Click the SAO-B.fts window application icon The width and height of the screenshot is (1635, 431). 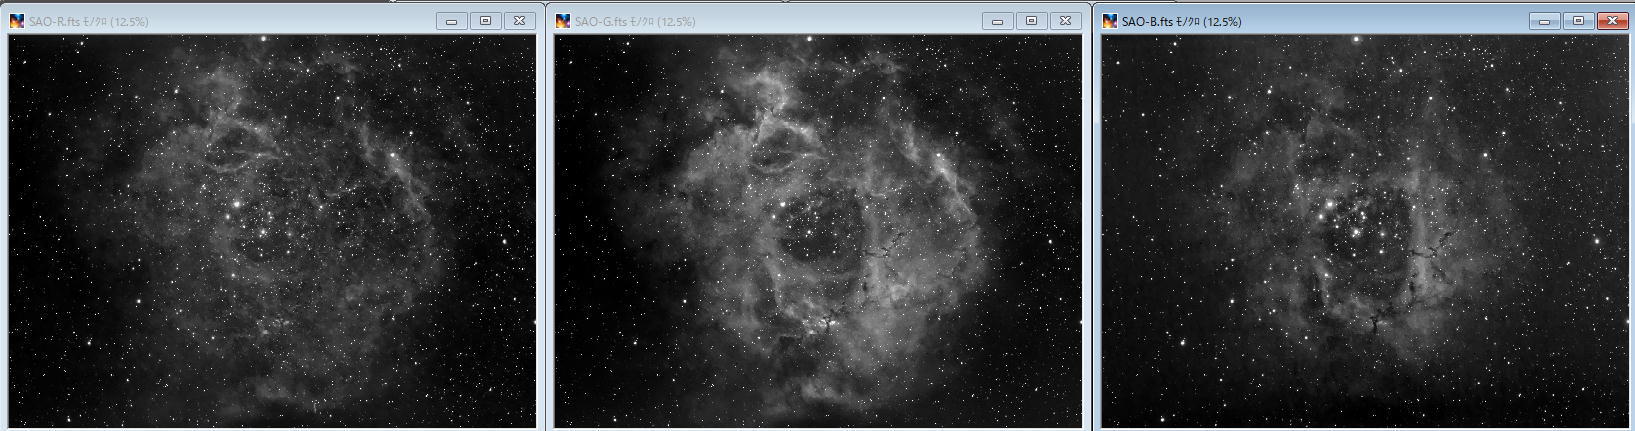tap(1110, 21)
